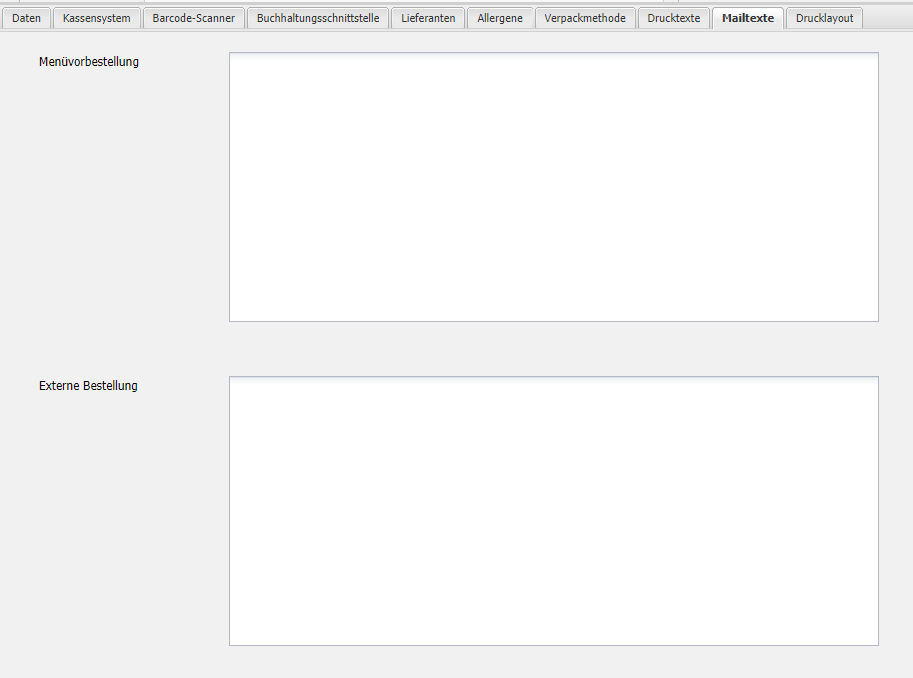Click the active Mailtexte tab

click(x=747, y=18)
